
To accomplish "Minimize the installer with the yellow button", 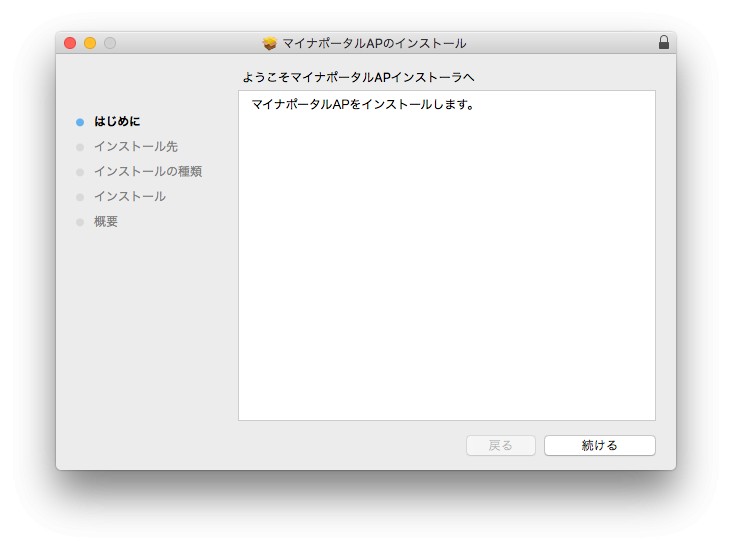I will click(x=90, y=43).
